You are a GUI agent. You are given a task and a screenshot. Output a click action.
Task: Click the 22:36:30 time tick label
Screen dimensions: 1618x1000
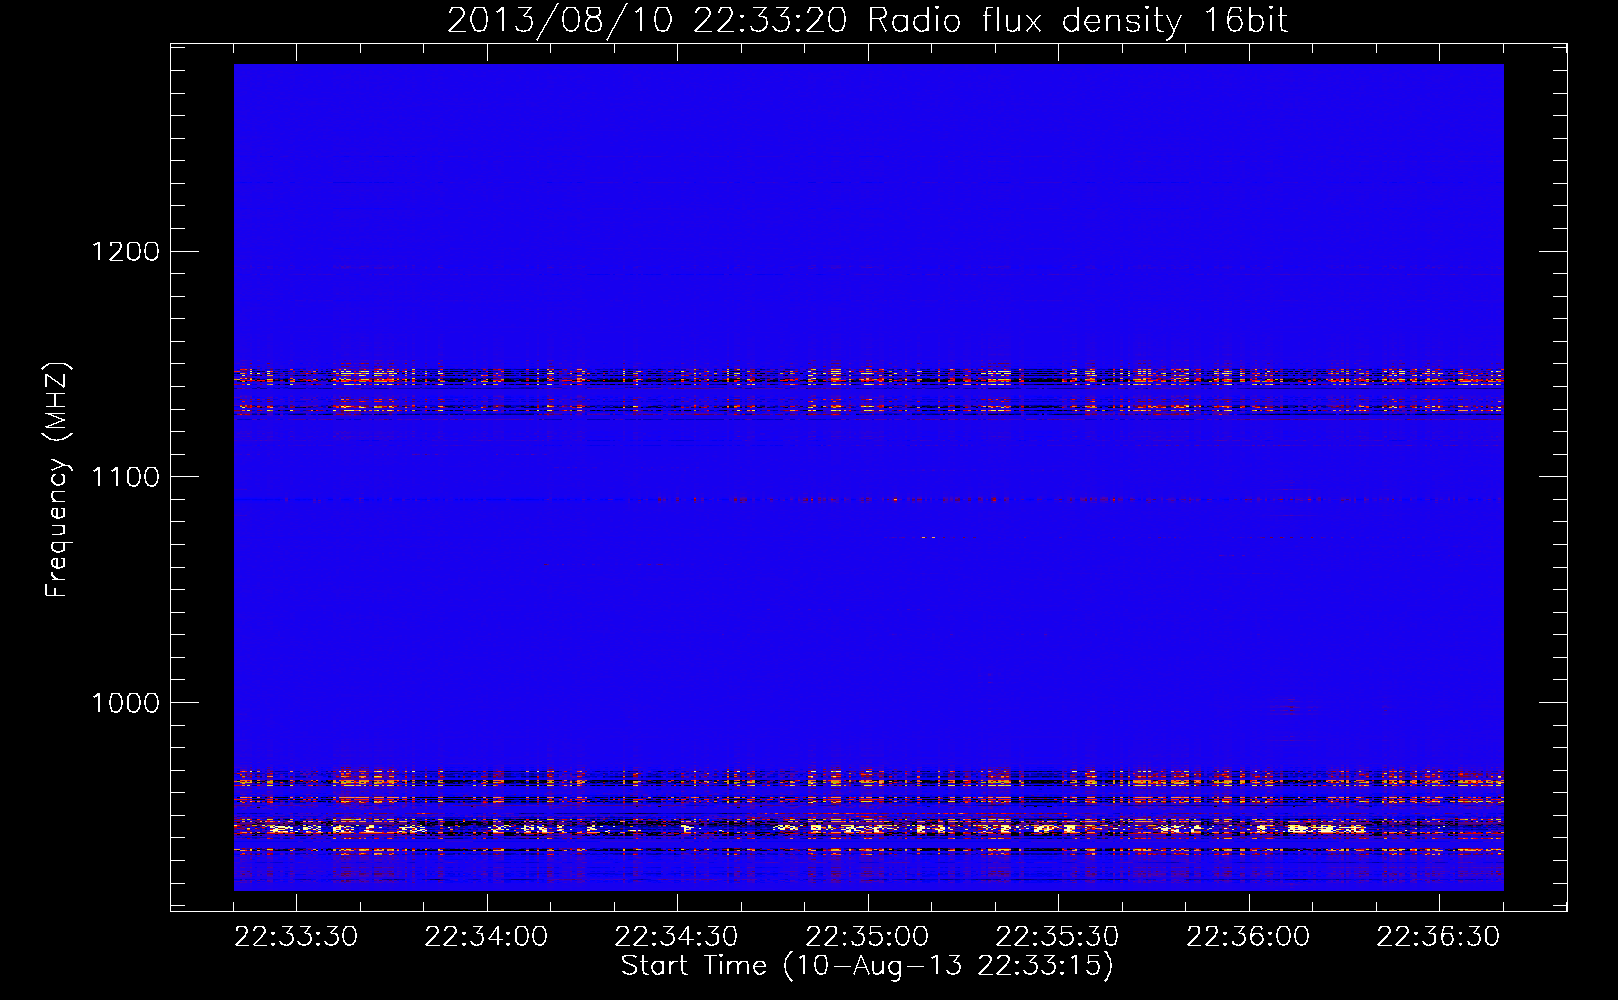tap(1438, 937)
